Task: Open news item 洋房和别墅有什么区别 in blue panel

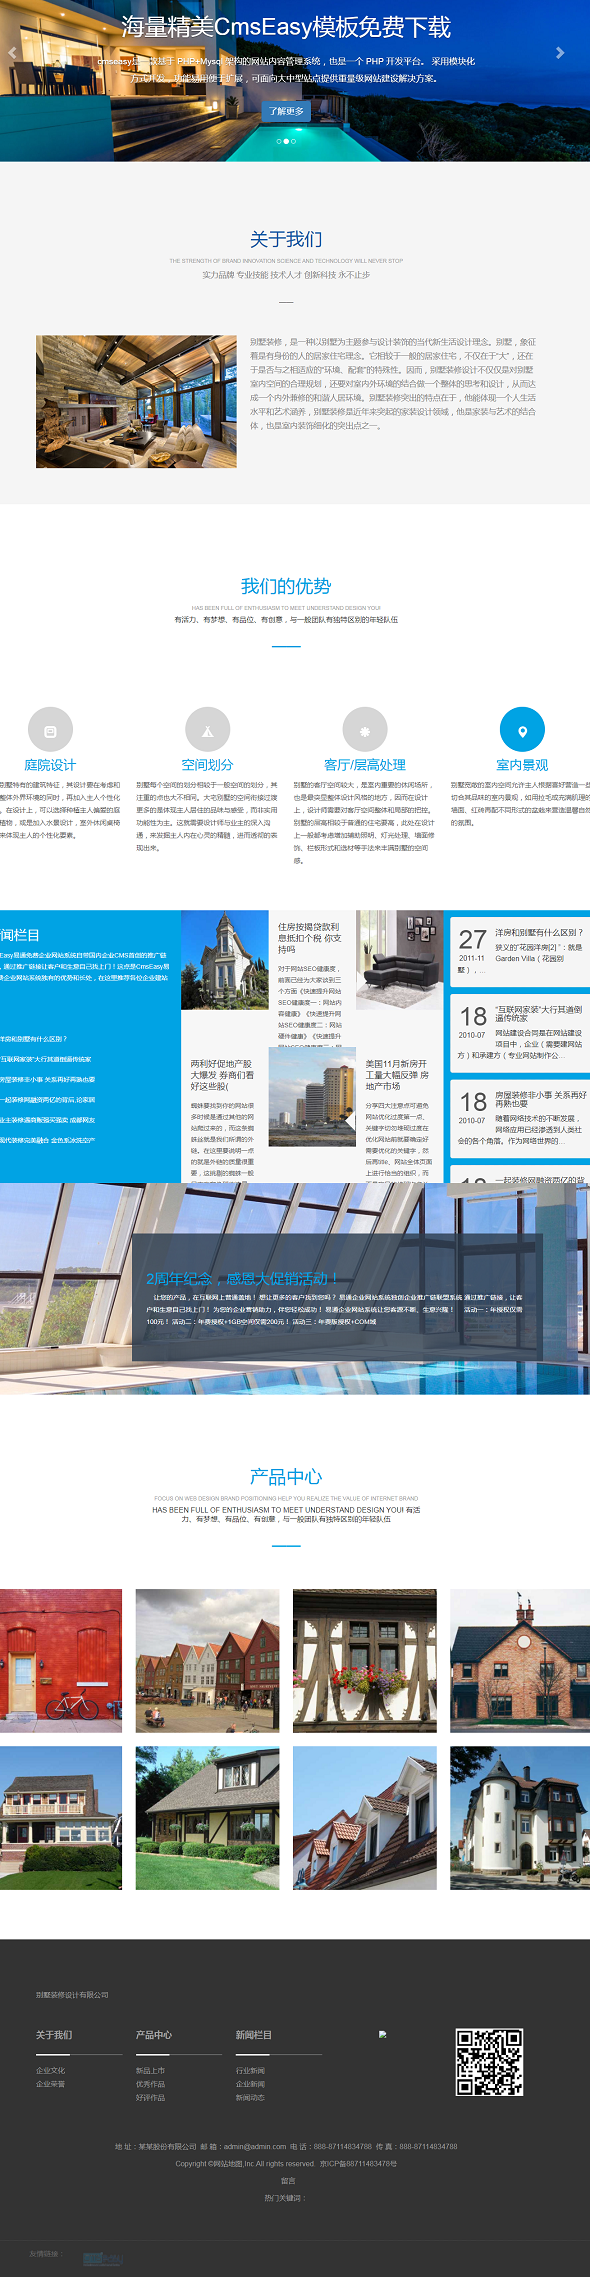Action: pos(34,1039)
